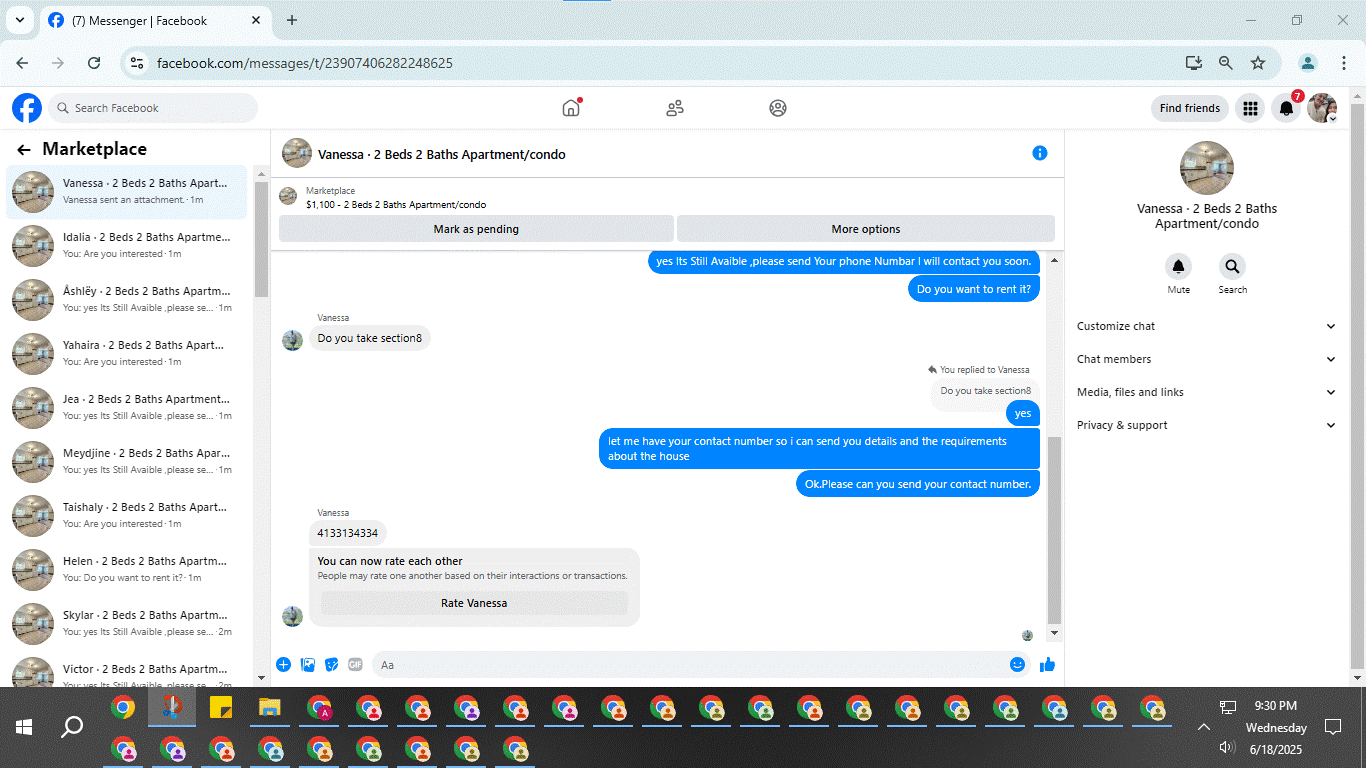Search in conversation with the magnifier icon
Screen dimensions: 1366x768
coord(1232,267)
